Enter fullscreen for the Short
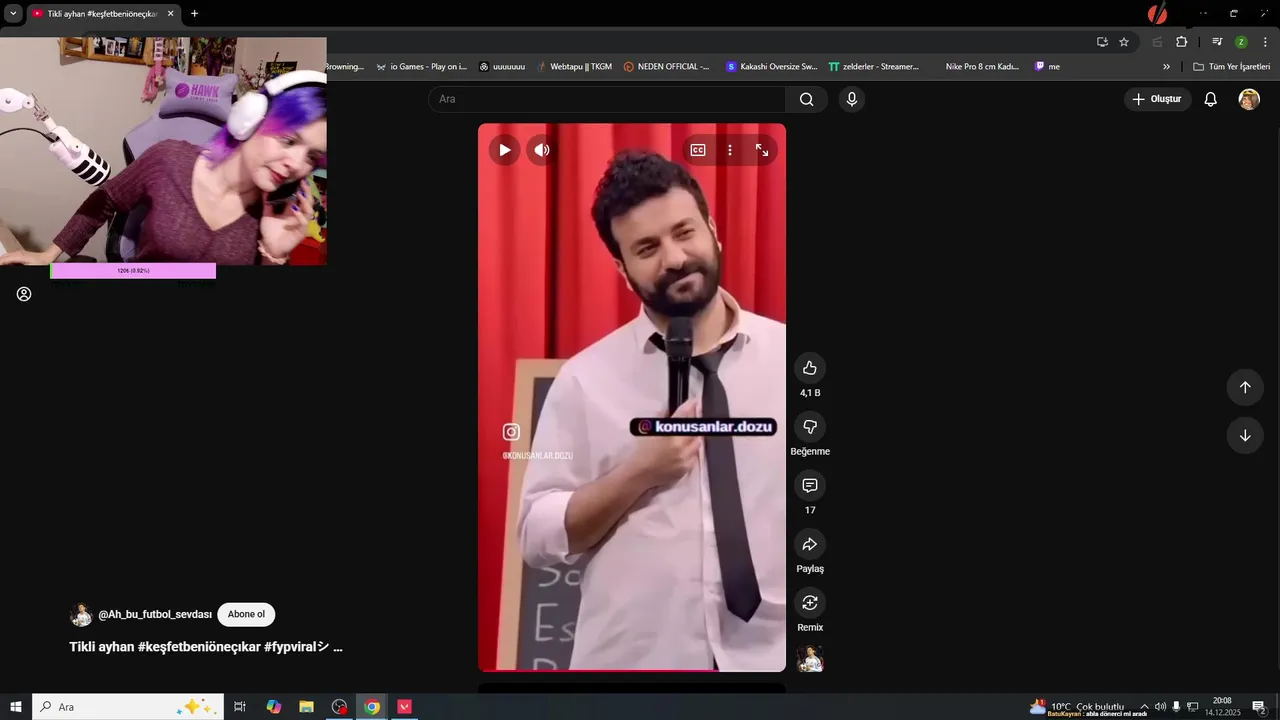1280x720 pixels. pyautogui.click(x=762, y=150)
